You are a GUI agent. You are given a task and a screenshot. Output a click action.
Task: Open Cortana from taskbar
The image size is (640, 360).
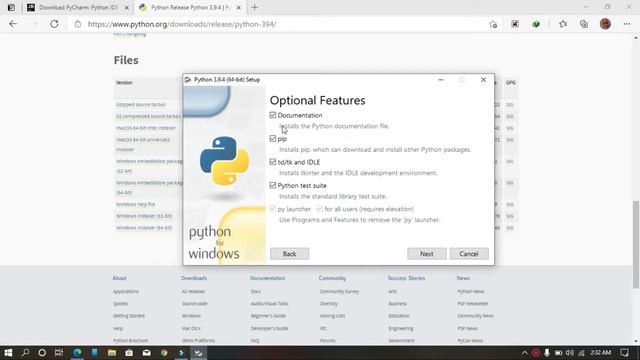42,353
